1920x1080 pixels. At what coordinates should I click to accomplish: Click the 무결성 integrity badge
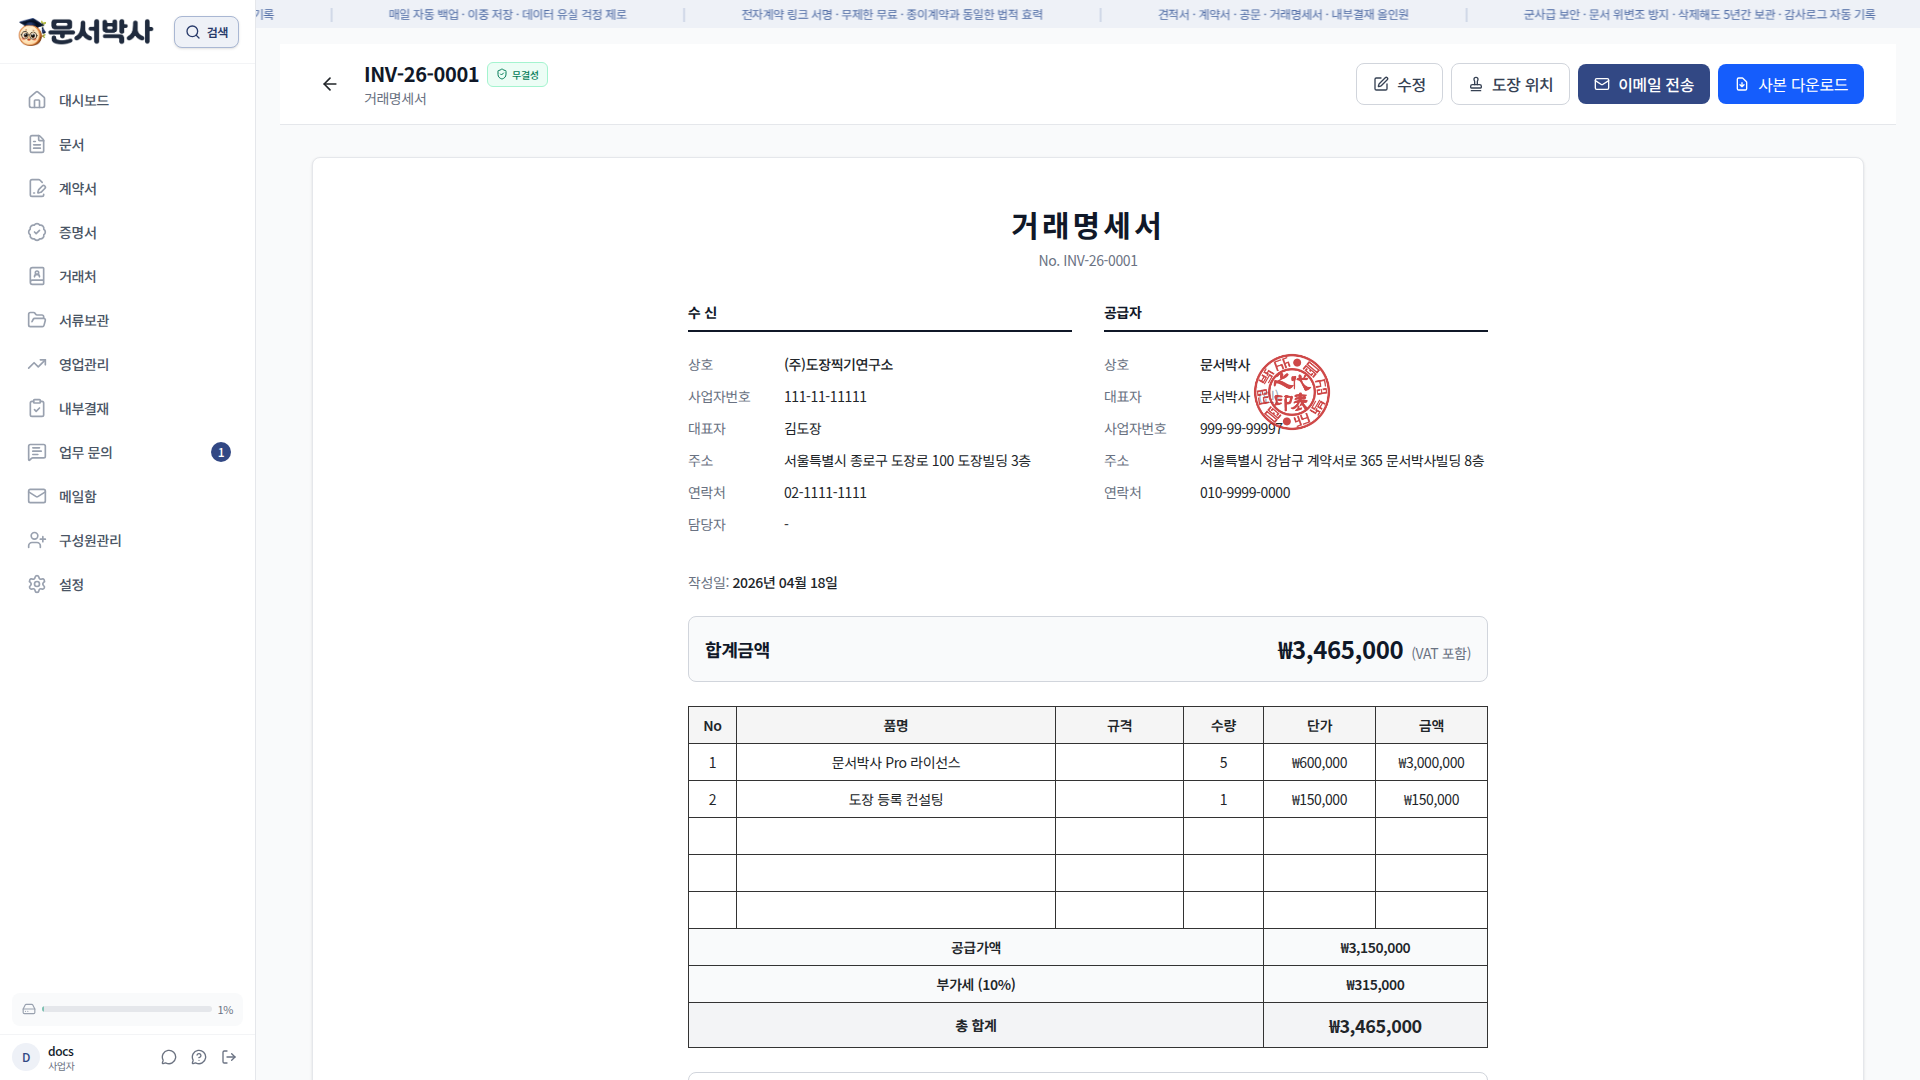pos(517,75)
